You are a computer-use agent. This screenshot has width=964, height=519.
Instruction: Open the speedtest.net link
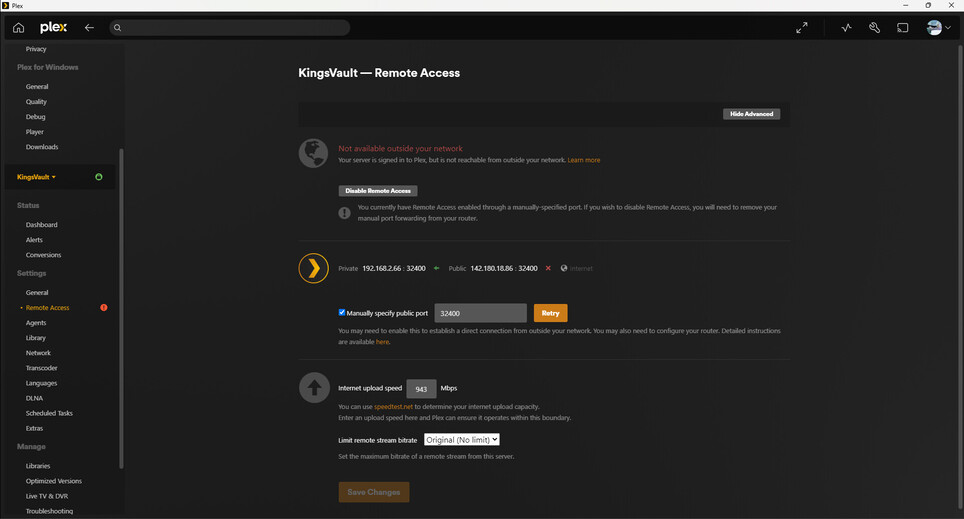[x=393, y=406]
